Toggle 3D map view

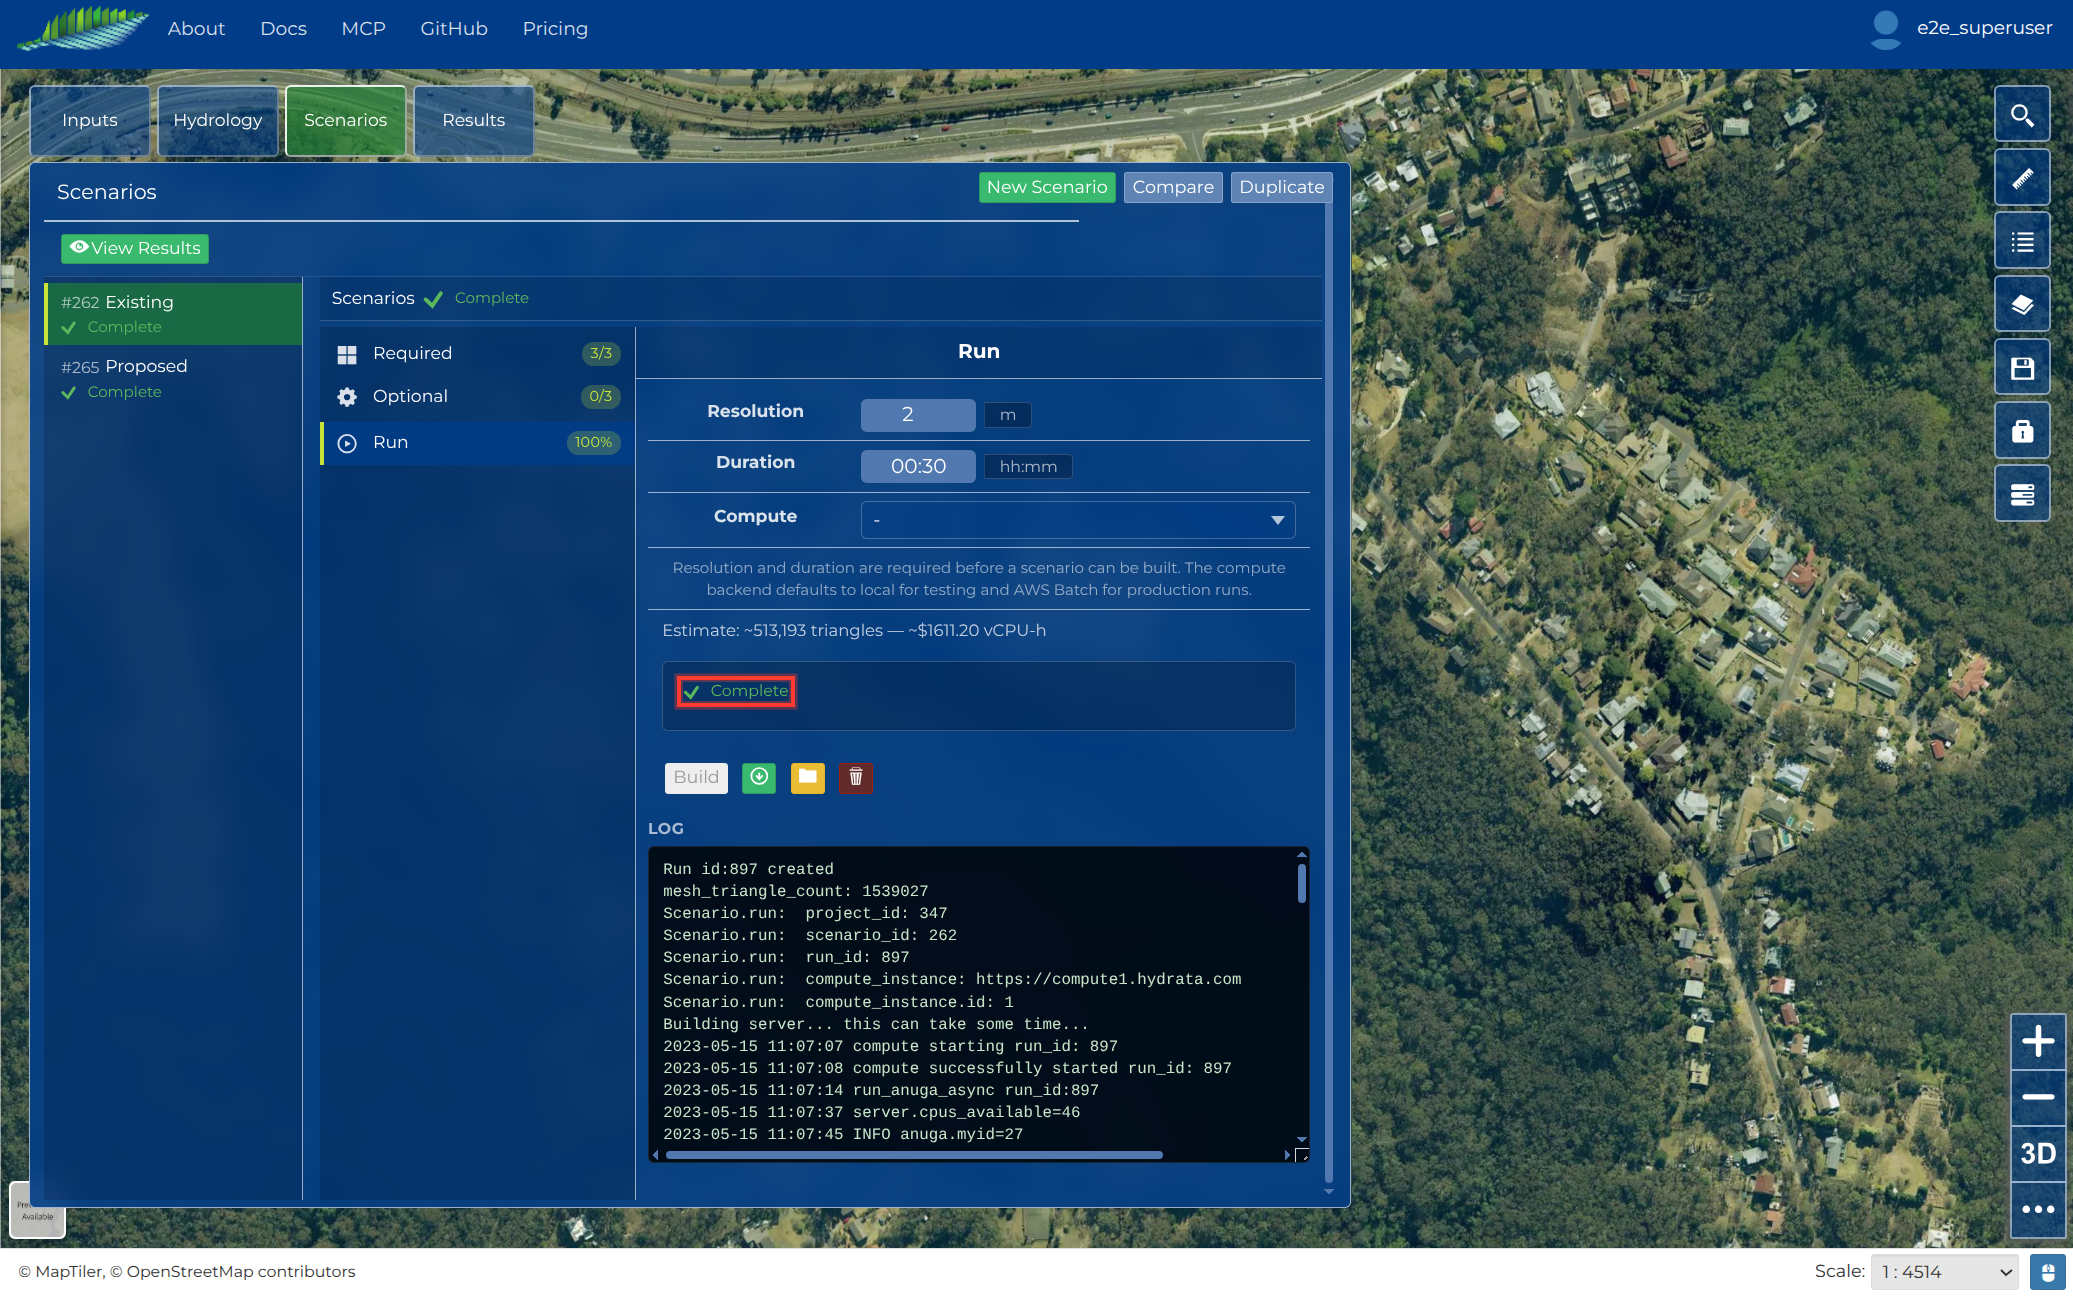(2038, 1153)
